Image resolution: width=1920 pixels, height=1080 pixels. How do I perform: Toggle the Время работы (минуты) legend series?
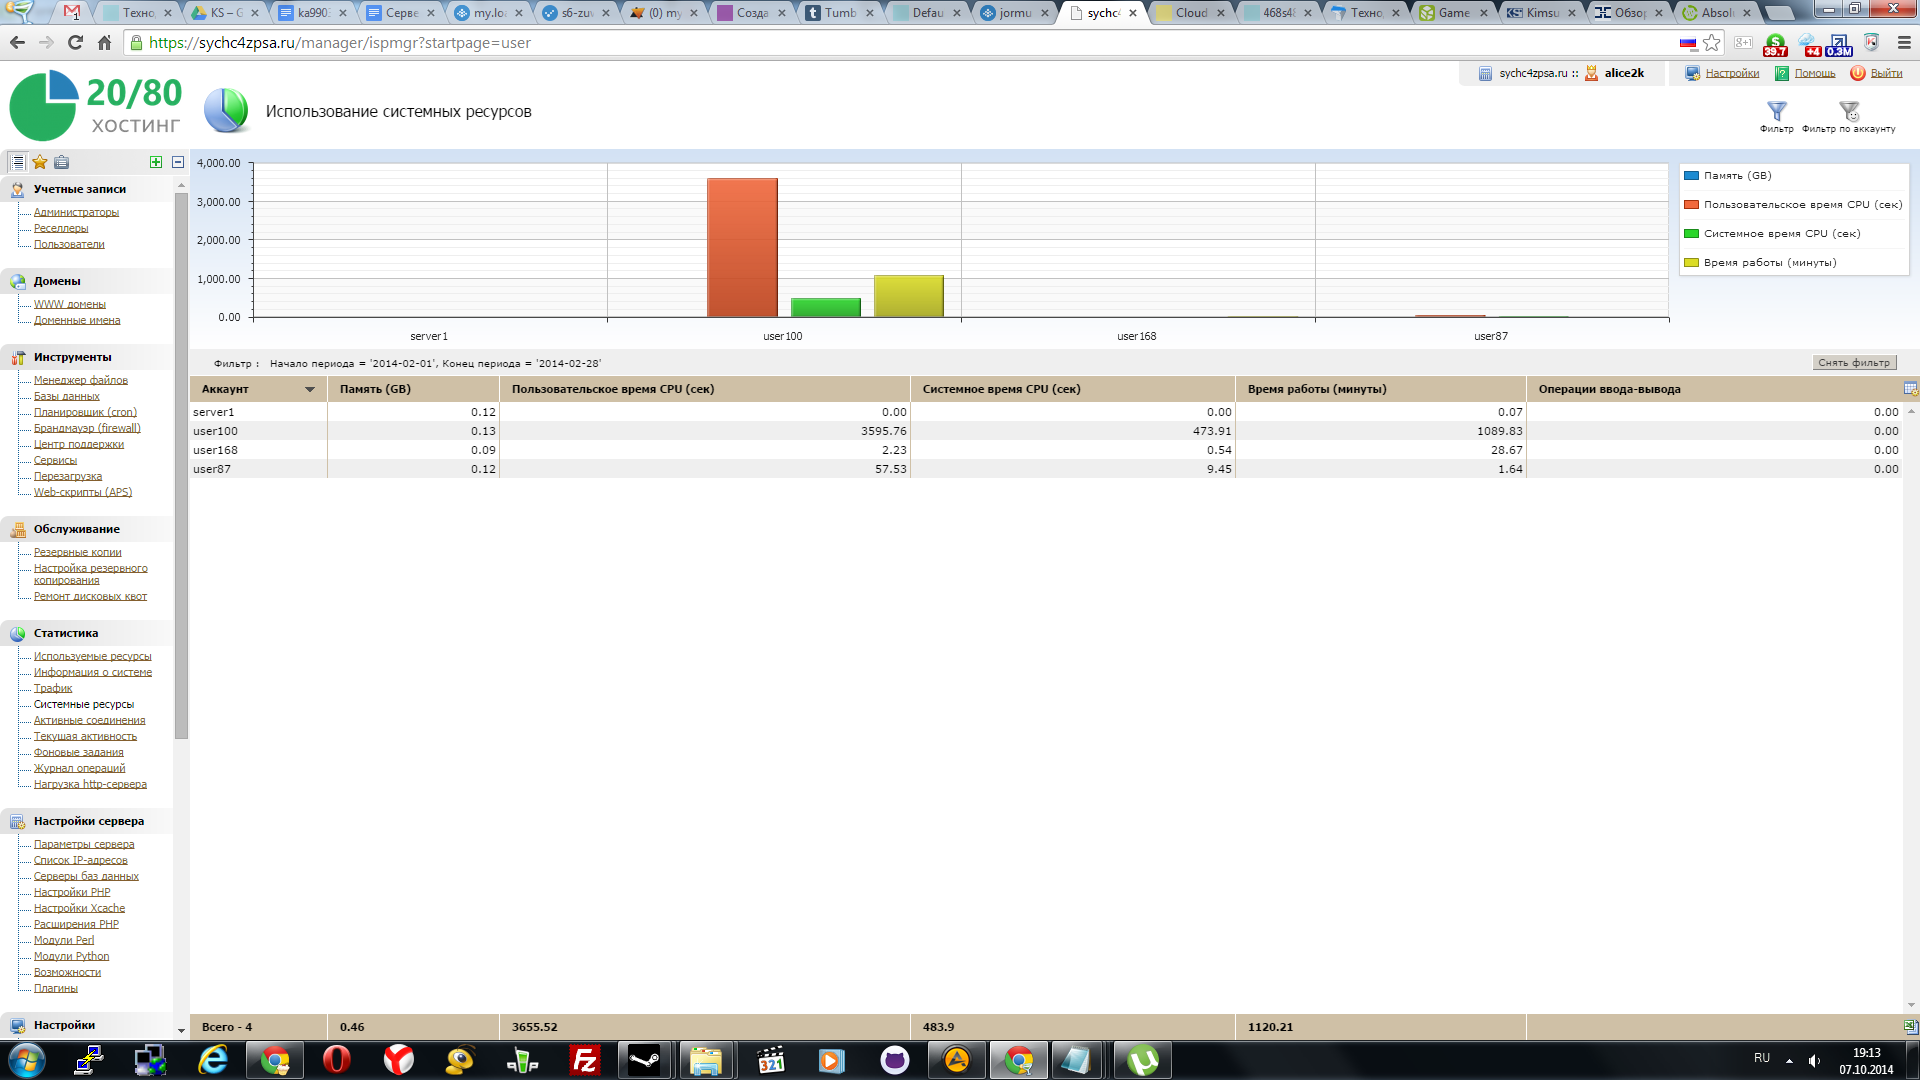coord(1769,263)
